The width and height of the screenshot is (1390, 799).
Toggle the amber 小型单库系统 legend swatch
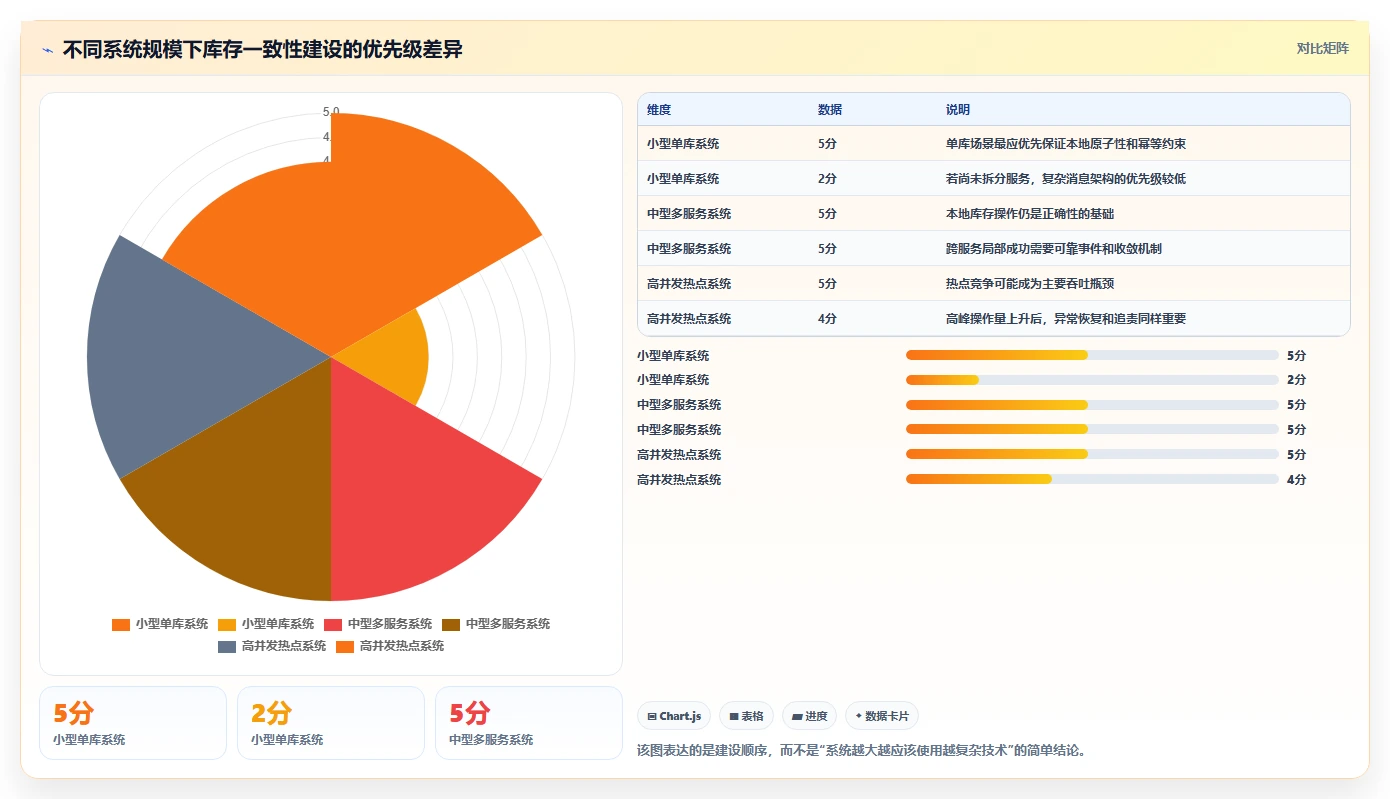pos(227,624)
